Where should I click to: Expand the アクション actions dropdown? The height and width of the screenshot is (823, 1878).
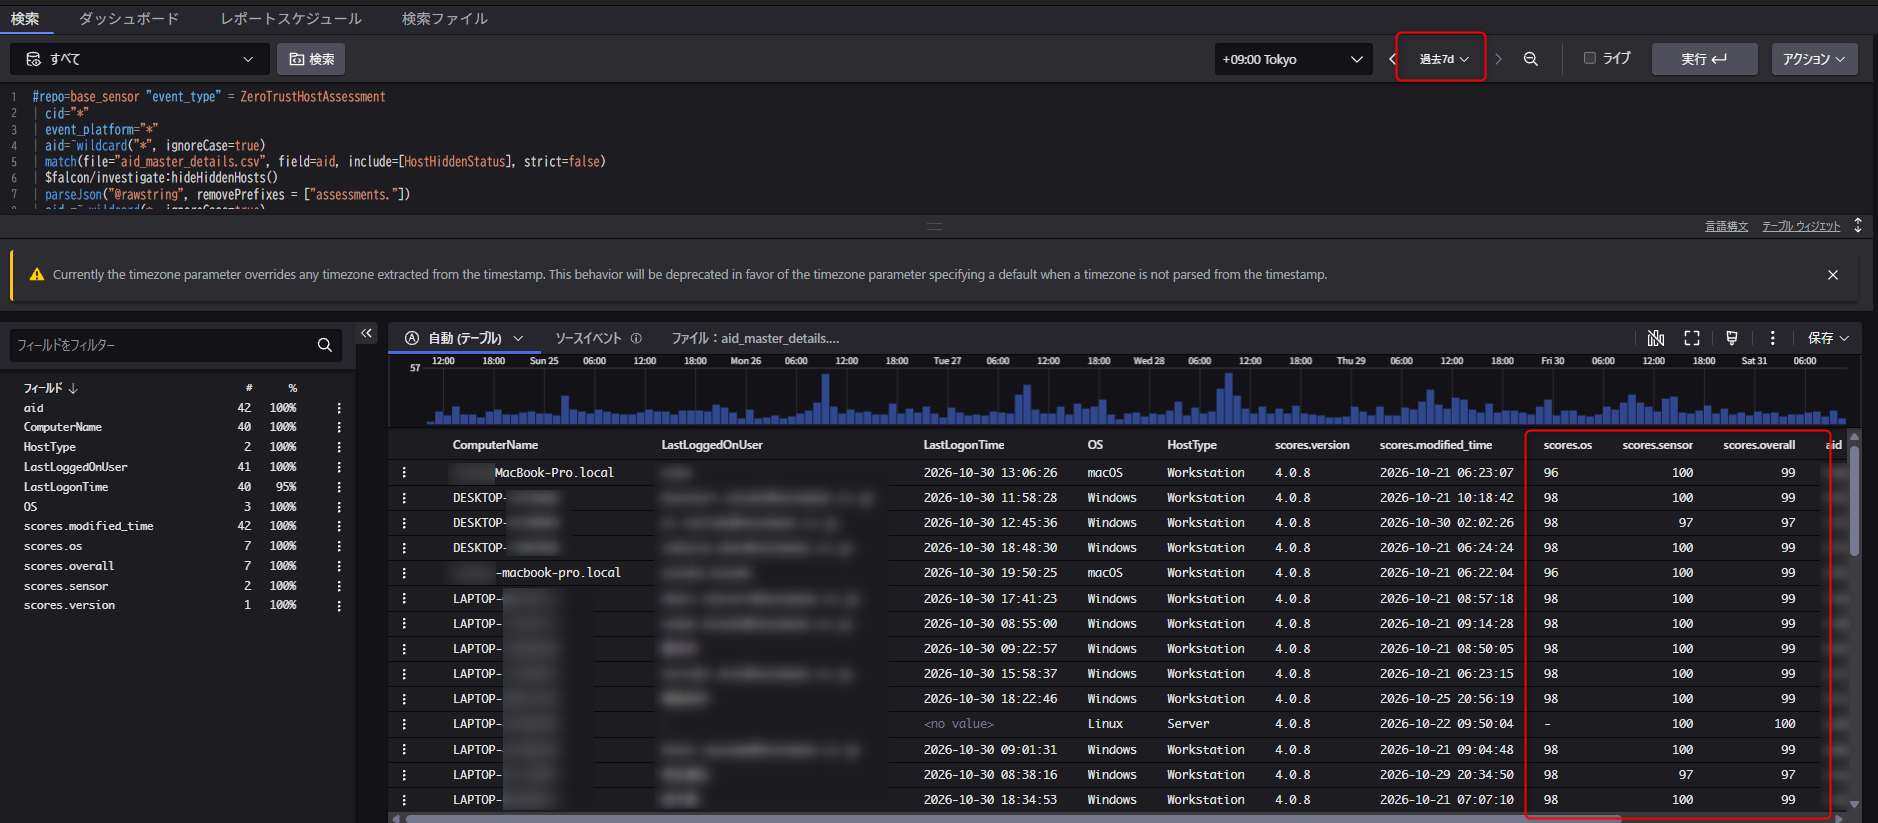point(1814,59)
